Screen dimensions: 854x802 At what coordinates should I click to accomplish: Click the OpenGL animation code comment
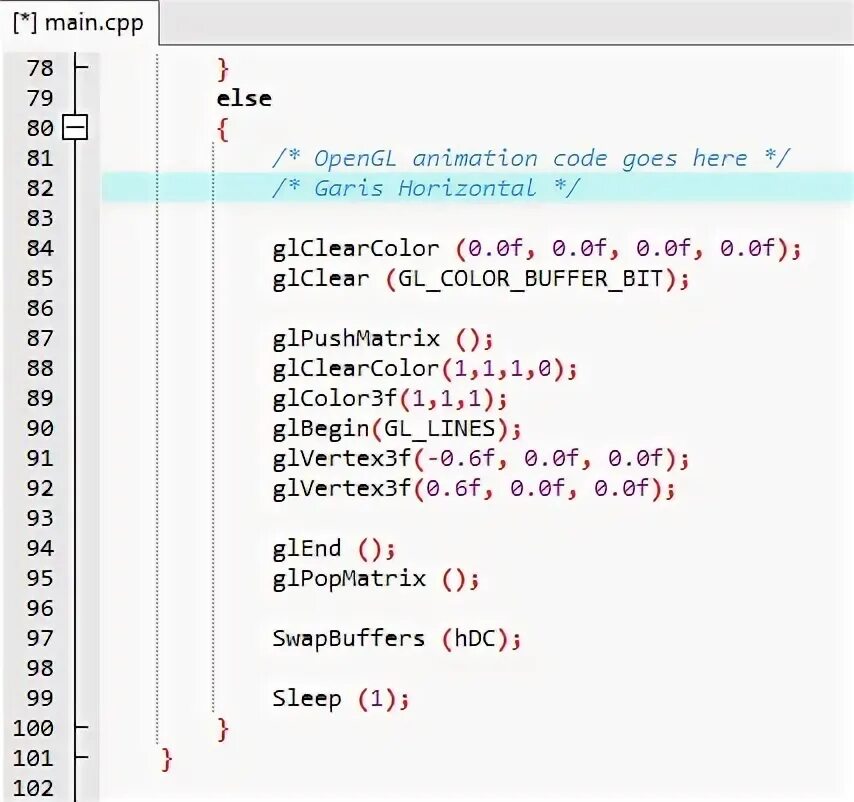tap(531, 158)
